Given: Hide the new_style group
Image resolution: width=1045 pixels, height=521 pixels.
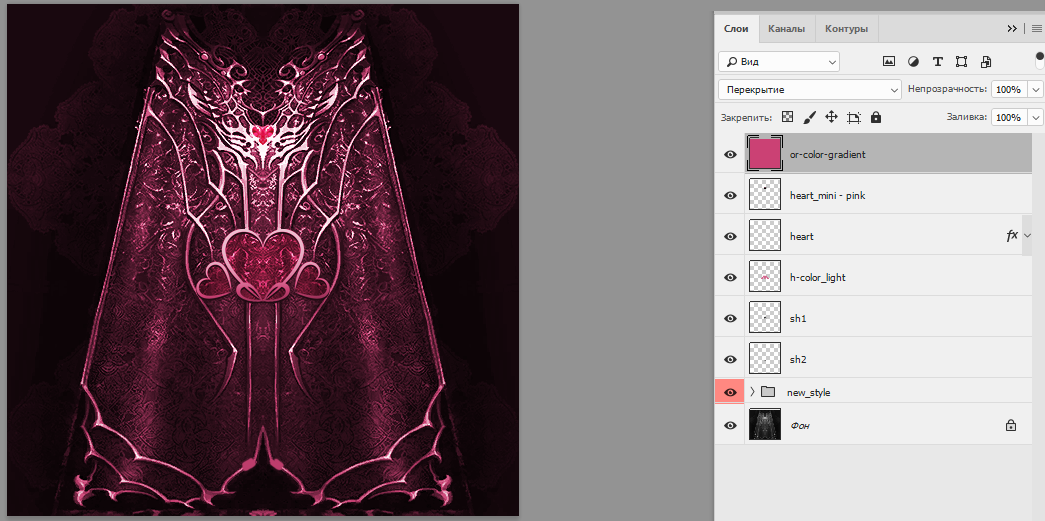Looking at the screenshot, I should point(730,392).
